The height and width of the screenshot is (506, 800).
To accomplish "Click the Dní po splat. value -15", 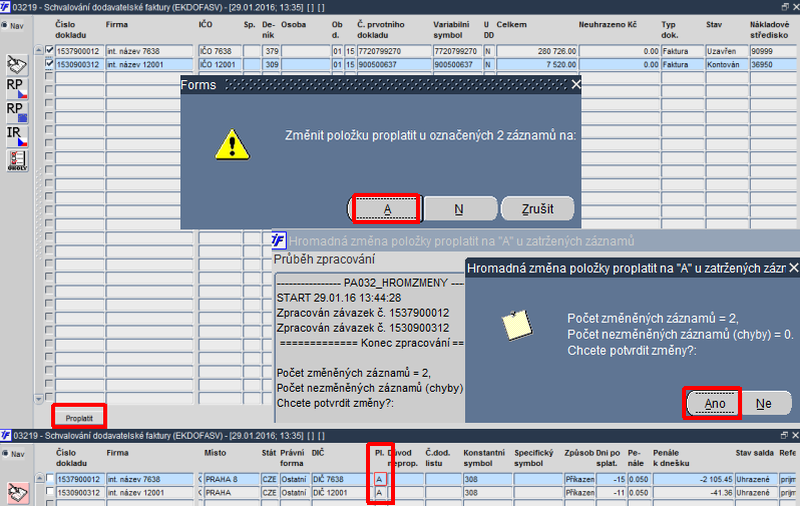I will pos(611,479).
